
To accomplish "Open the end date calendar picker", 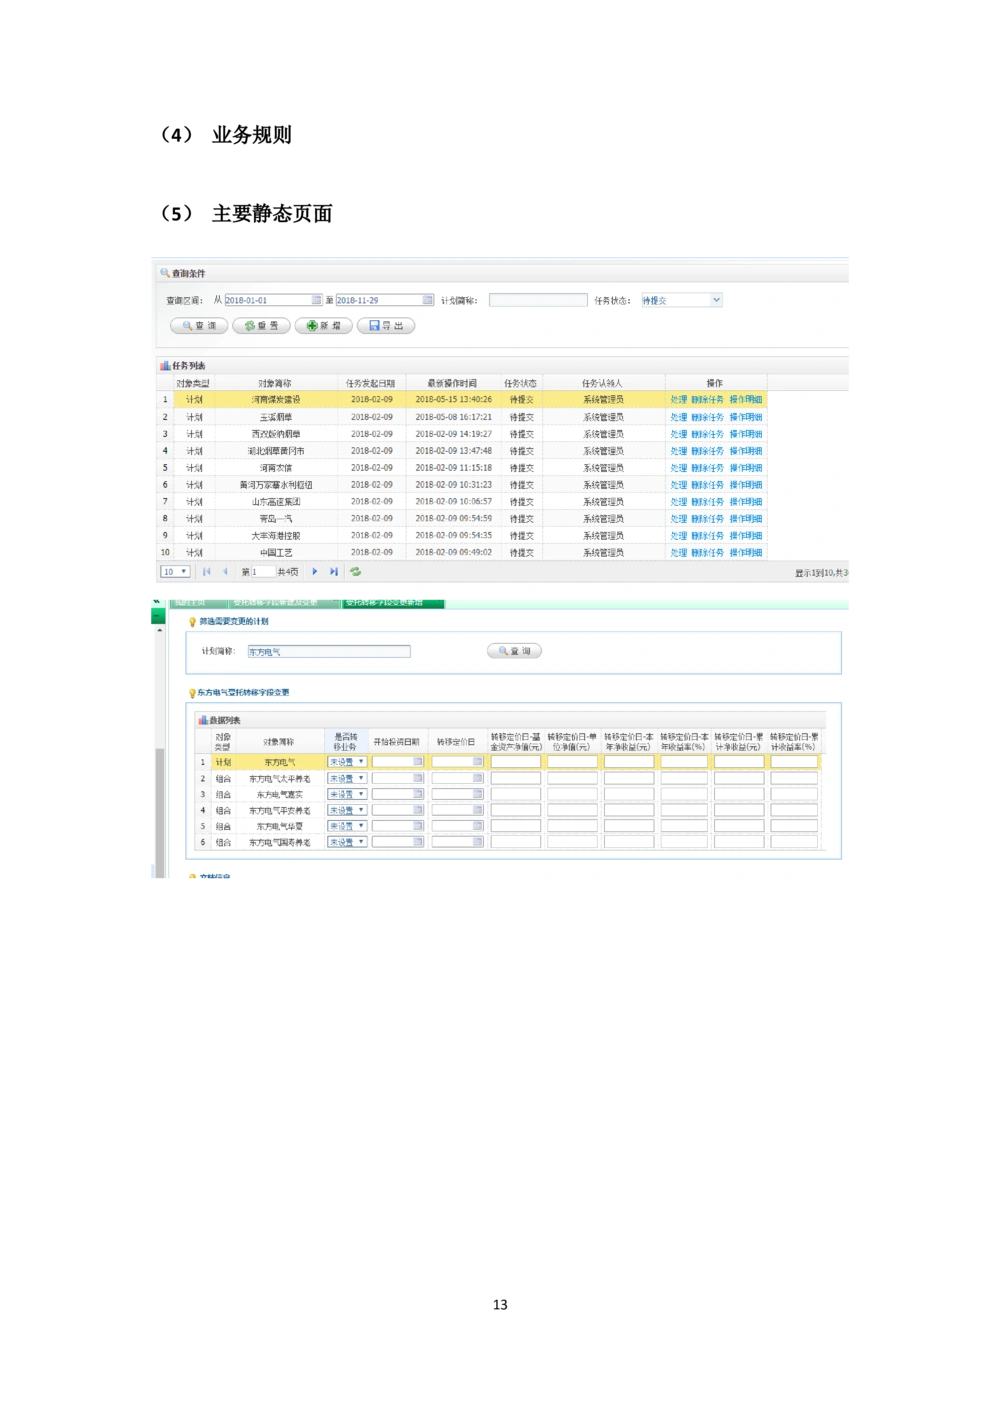I will [428, 300].
